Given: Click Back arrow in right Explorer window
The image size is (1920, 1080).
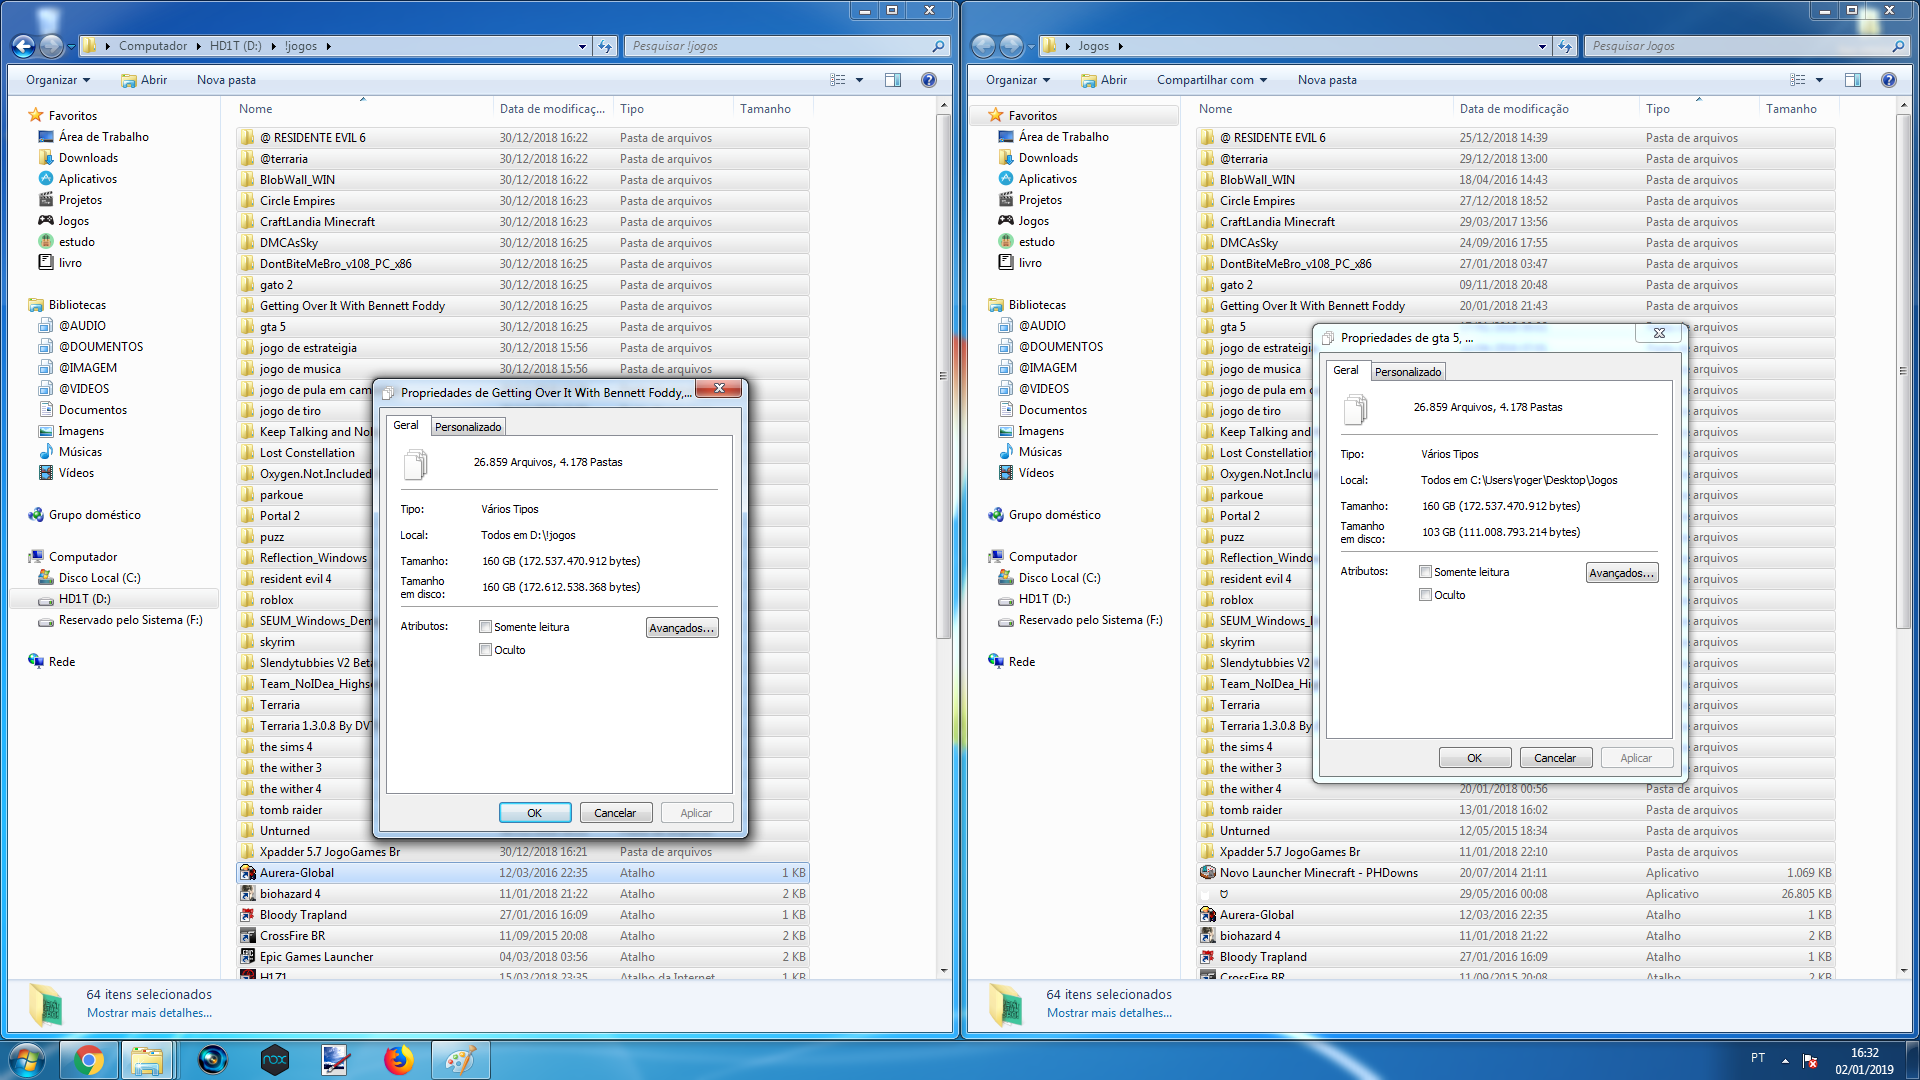Looking at the screenshot, I should tap(984, 46).
